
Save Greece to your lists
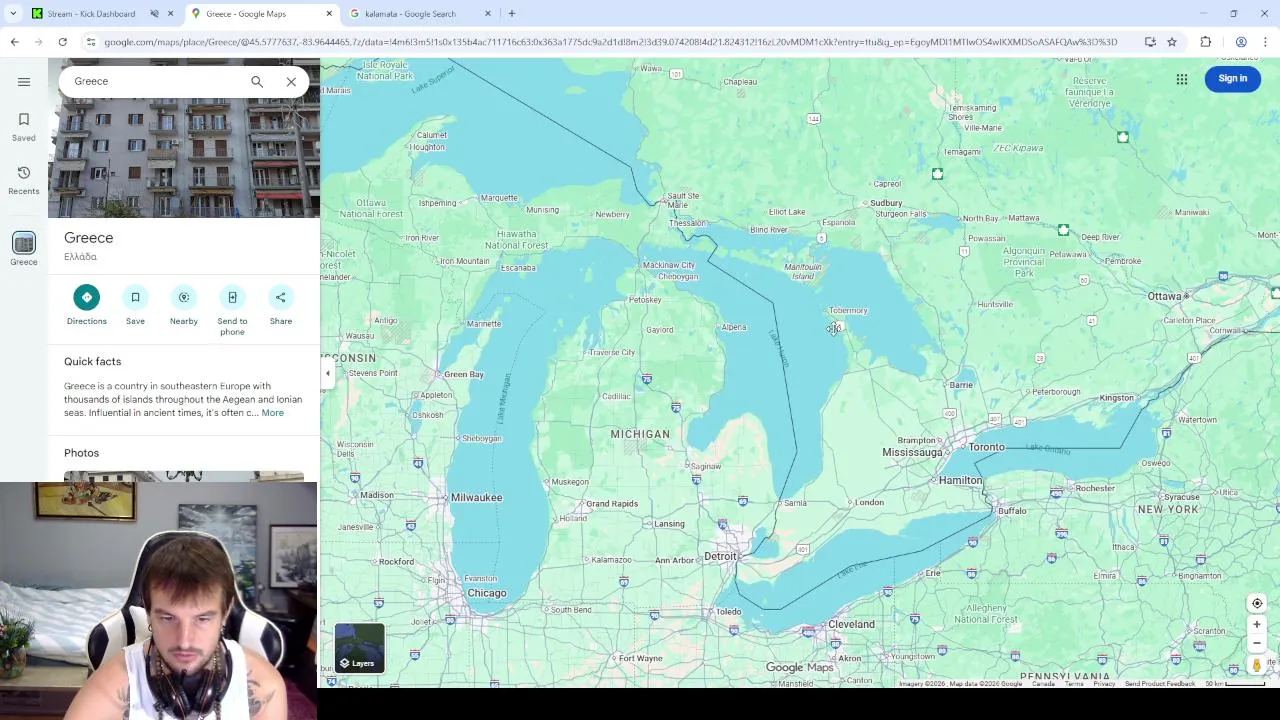pyautogui.click(x=135, y=305)
